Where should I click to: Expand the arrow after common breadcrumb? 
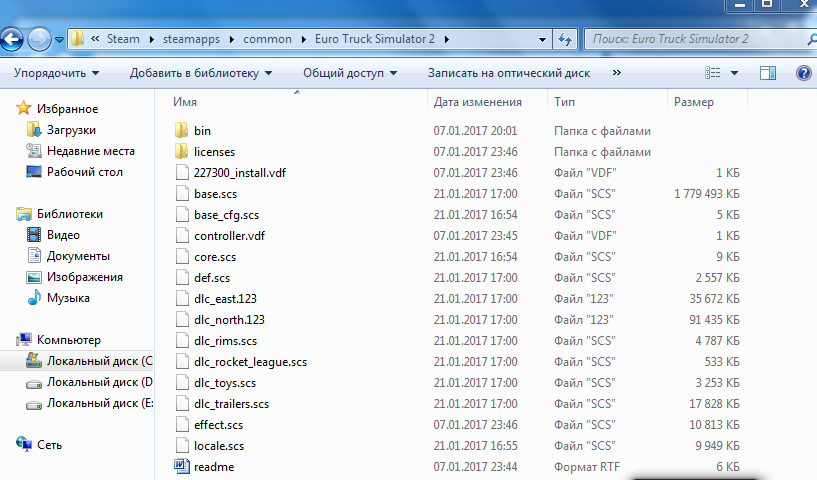coord(303,40)
